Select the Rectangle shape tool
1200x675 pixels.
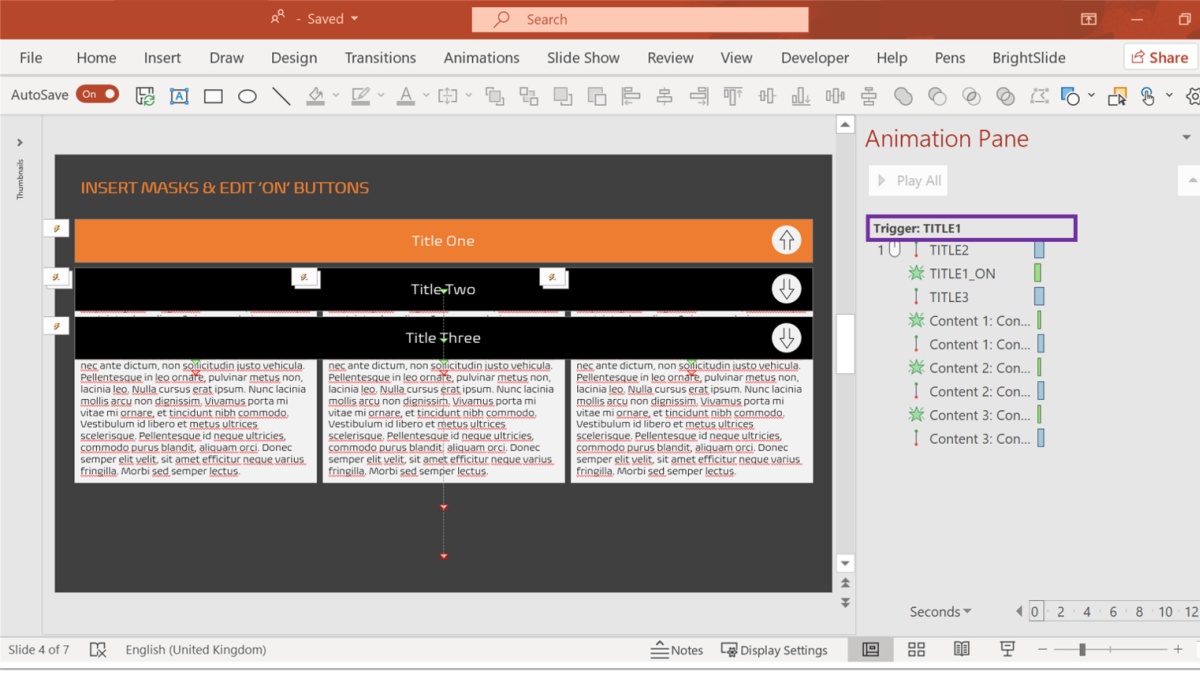(x=213, y=96)
